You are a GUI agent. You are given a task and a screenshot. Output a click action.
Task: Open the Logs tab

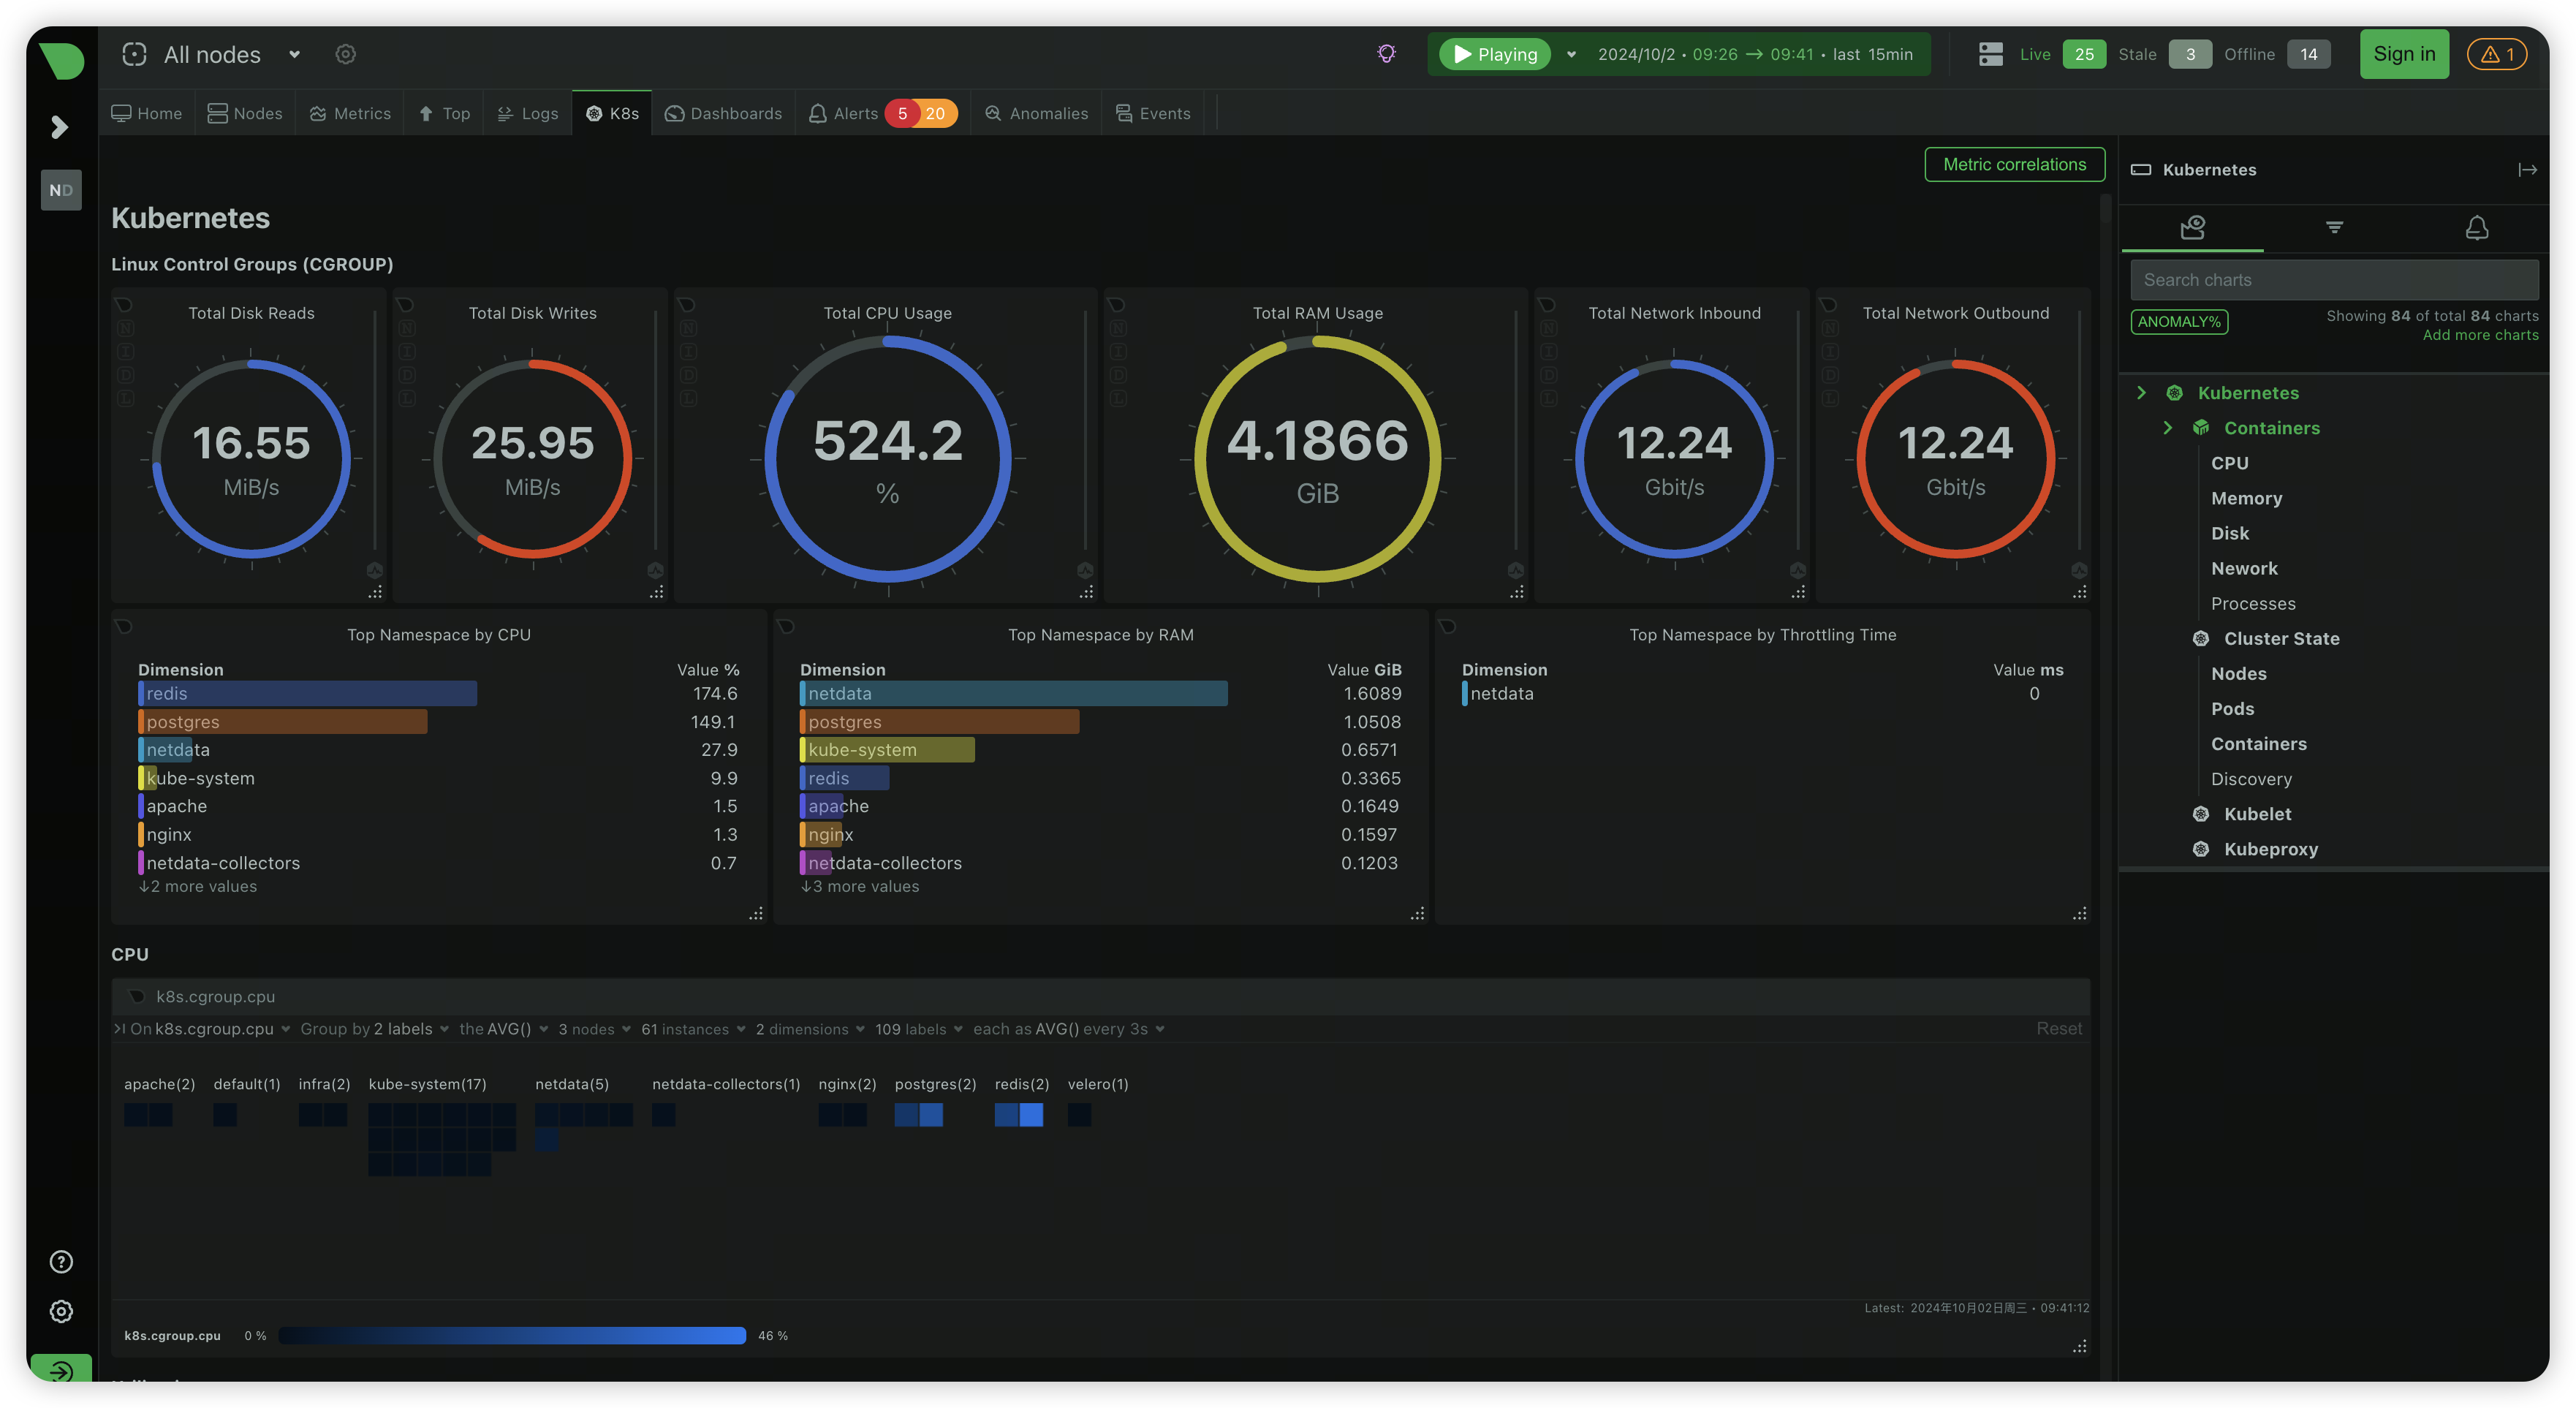point(528,113)
